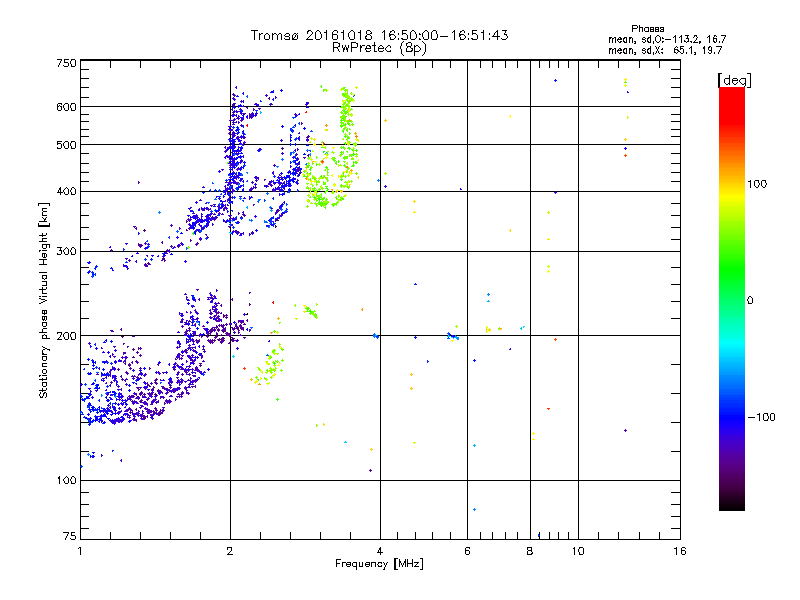Click the y-axis tick label '400'
Image resolution: width=800 pixels, height=600 pixels.
point(67,191)
